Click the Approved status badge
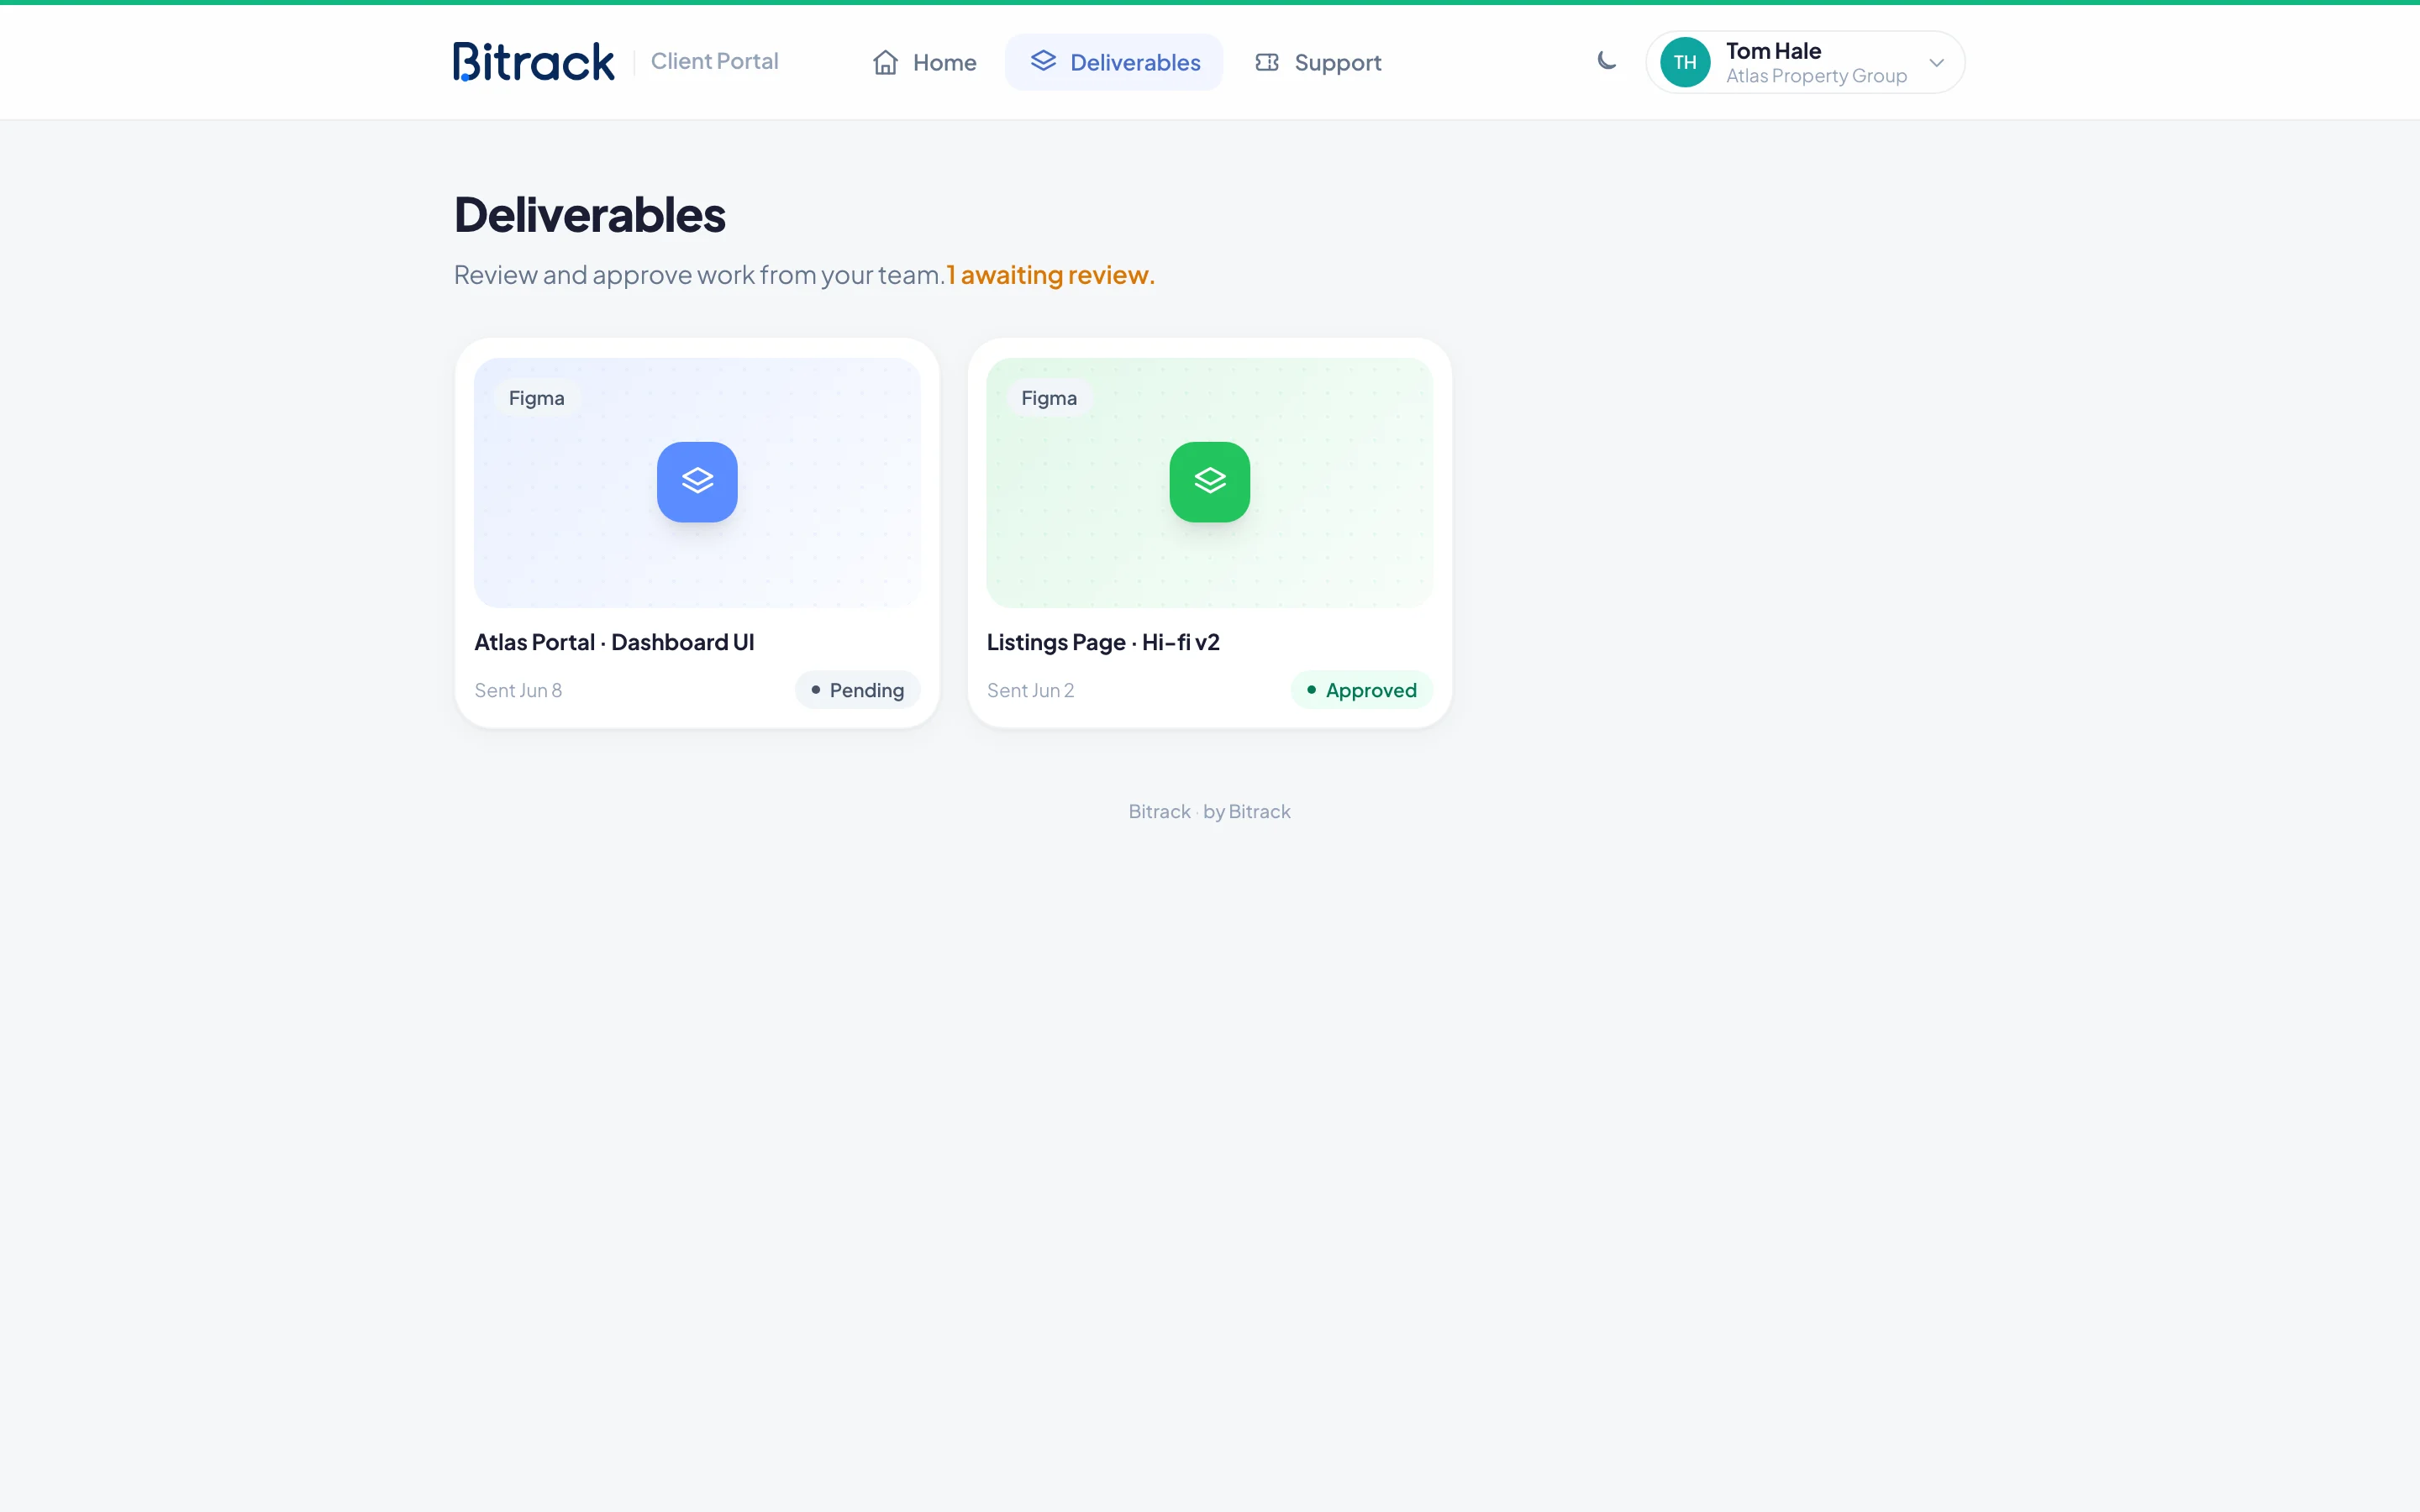The width and height of the screenshot is (2420, 1512). [x=1361, y=690]
